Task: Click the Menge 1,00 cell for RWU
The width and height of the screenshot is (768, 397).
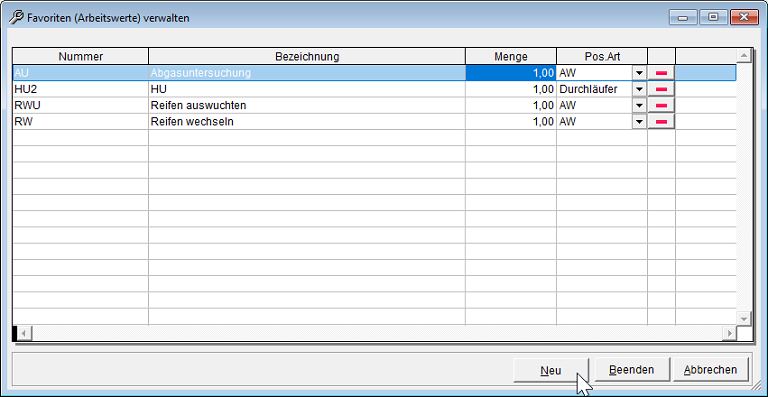Action: pos(511,105)
